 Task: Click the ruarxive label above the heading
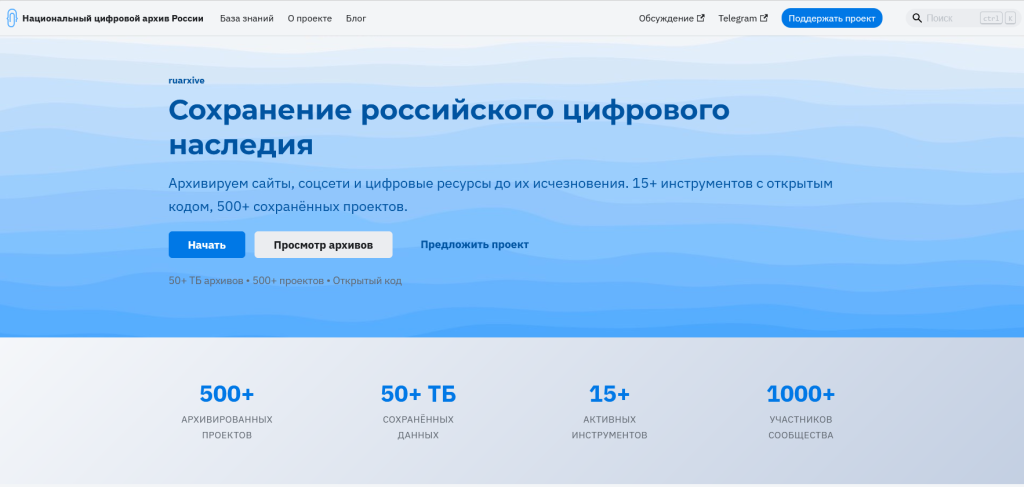[186, 80]
